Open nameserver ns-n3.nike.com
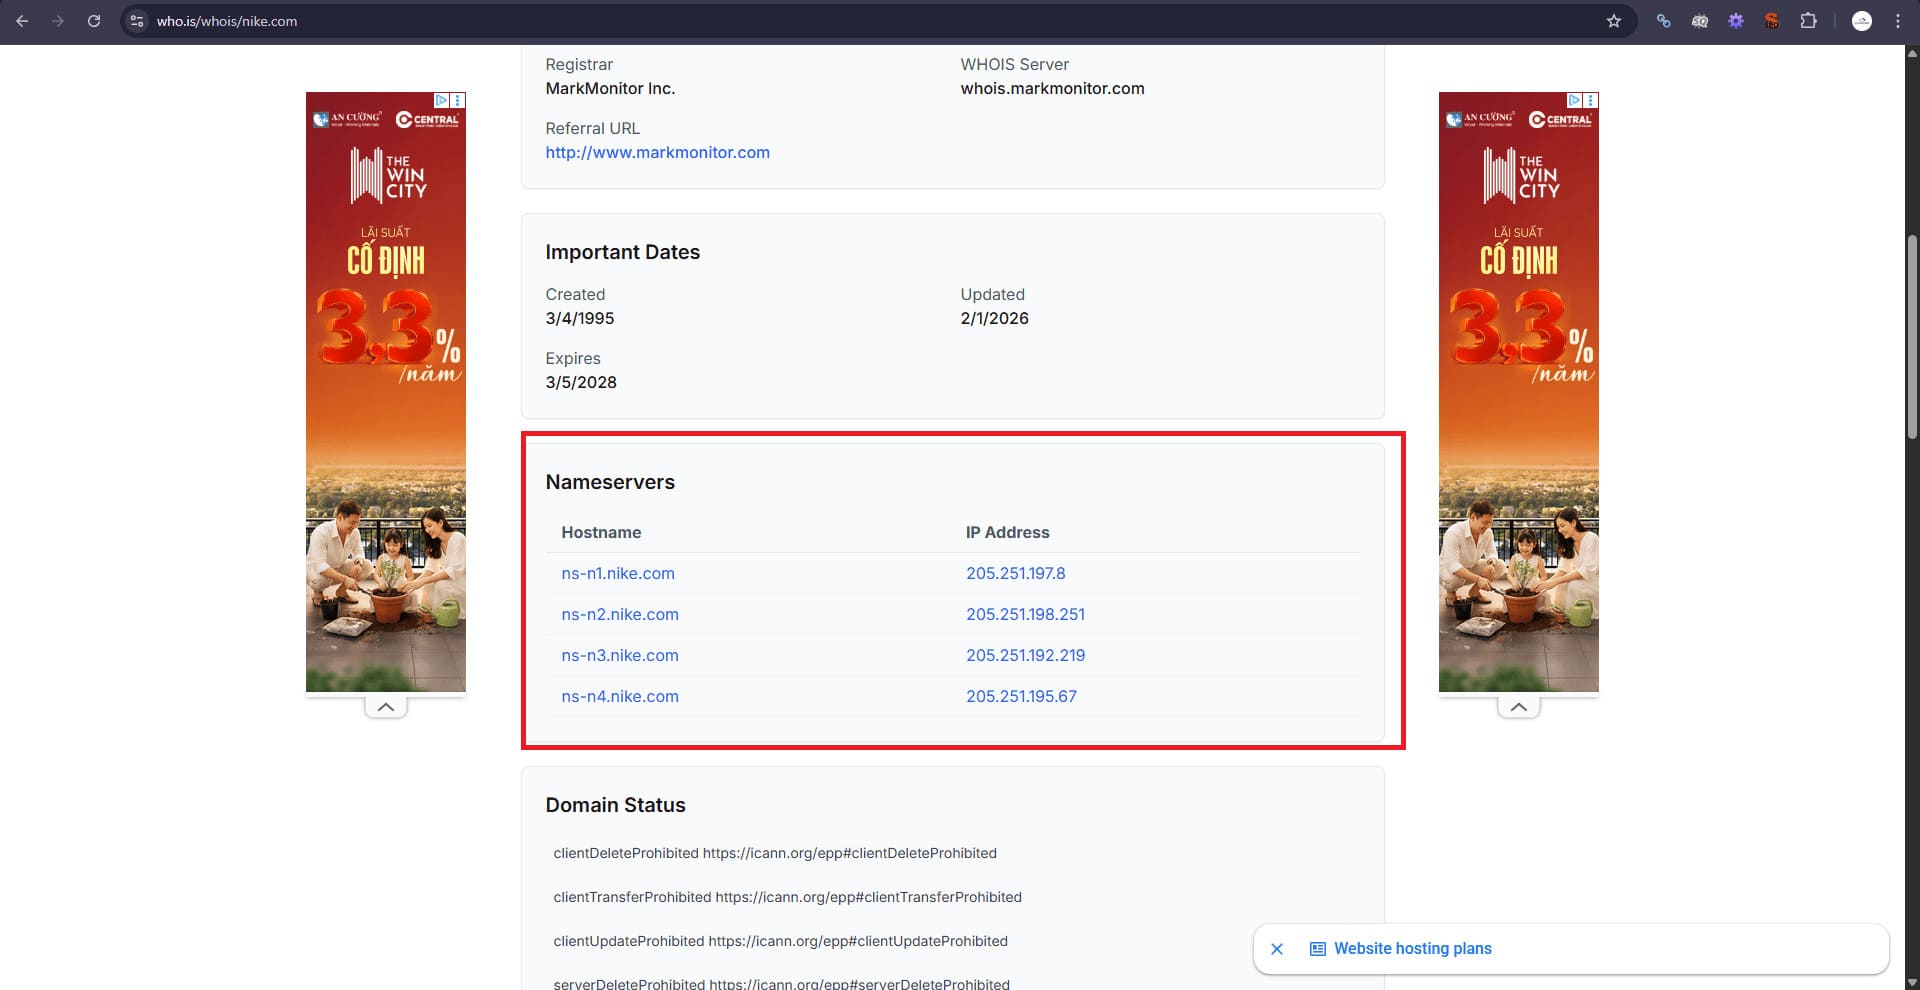The image size is (1920, 990). coord(620,655)
